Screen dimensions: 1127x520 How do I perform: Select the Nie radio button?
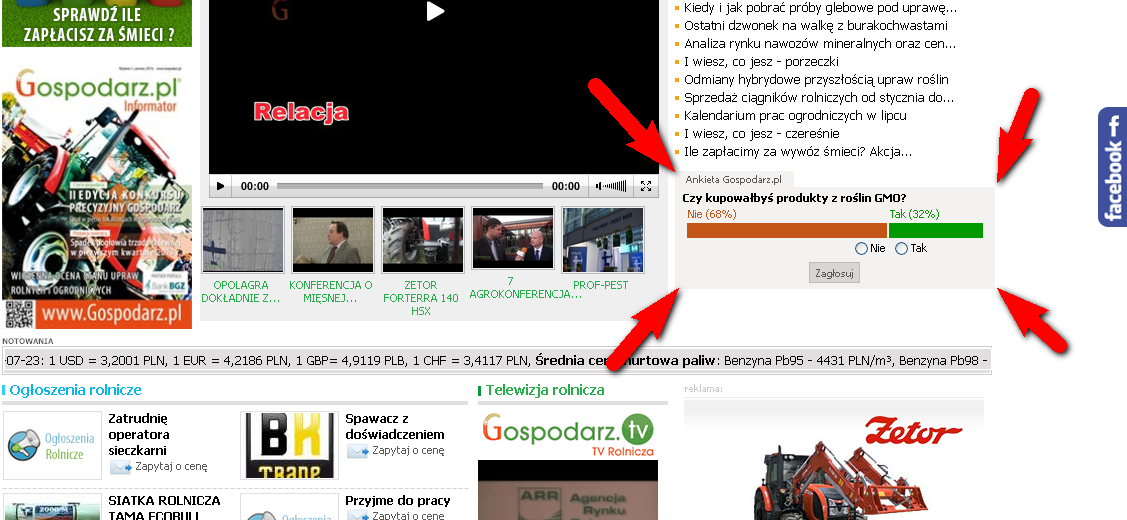click(861, 248)
